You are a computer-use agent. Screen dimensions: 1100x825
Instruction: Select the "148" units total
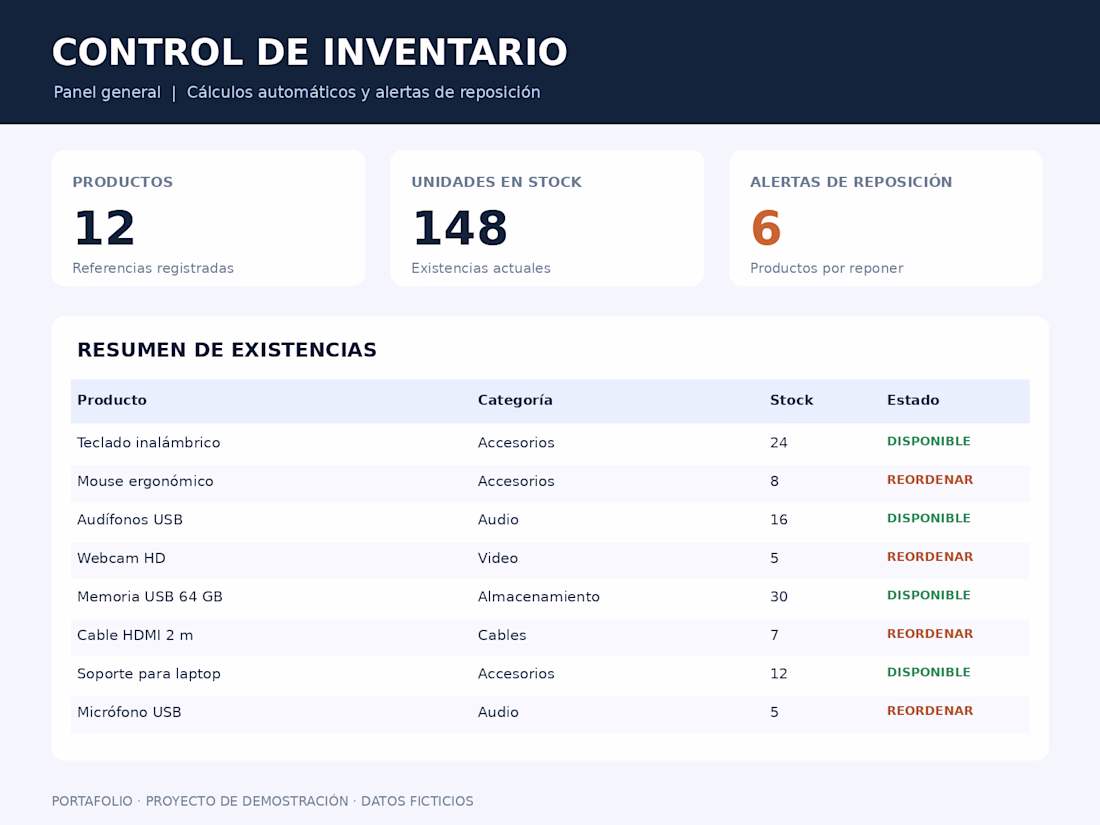coord(460,228)
